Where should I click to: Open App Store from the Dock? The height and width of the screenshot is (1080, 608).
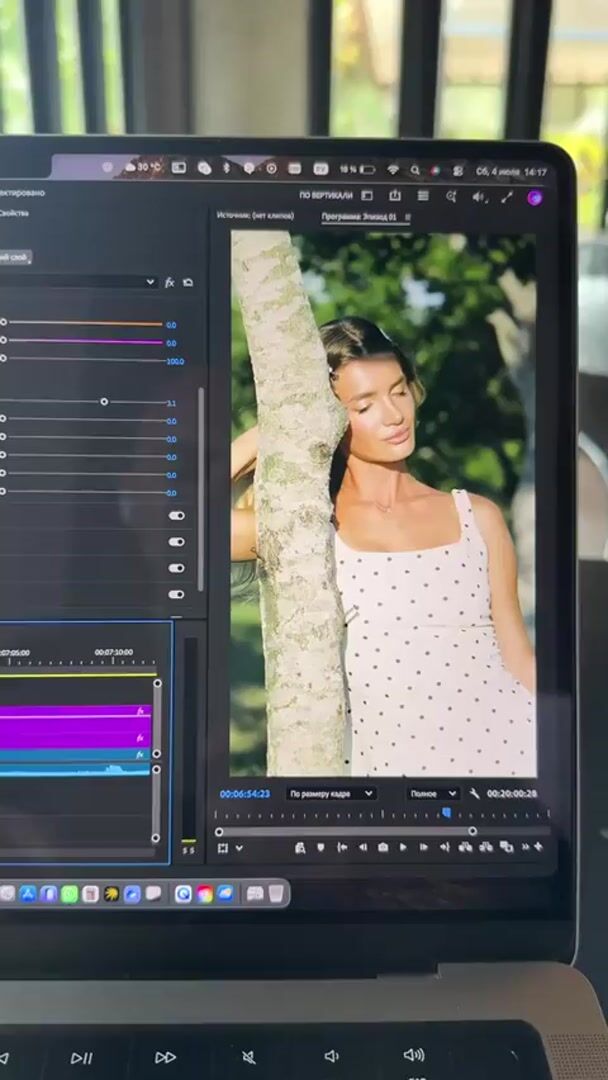28,894
